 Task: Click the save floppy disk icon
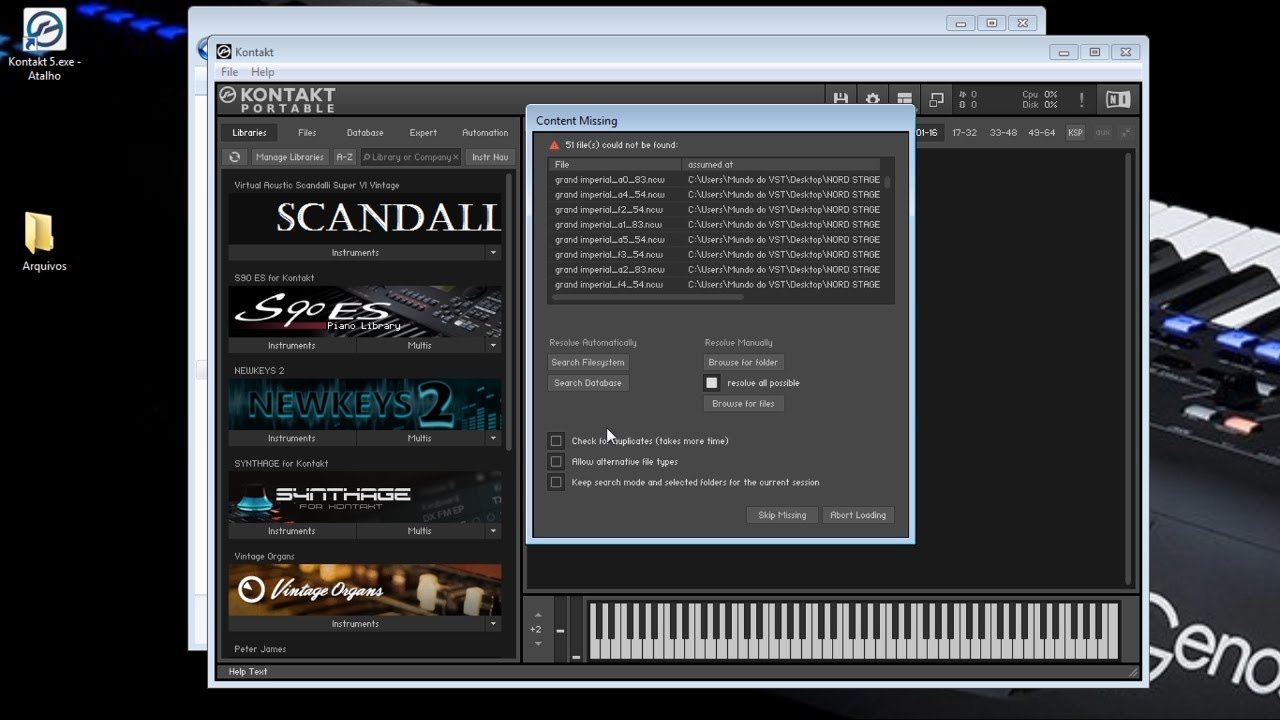click(x=841, y=99)
